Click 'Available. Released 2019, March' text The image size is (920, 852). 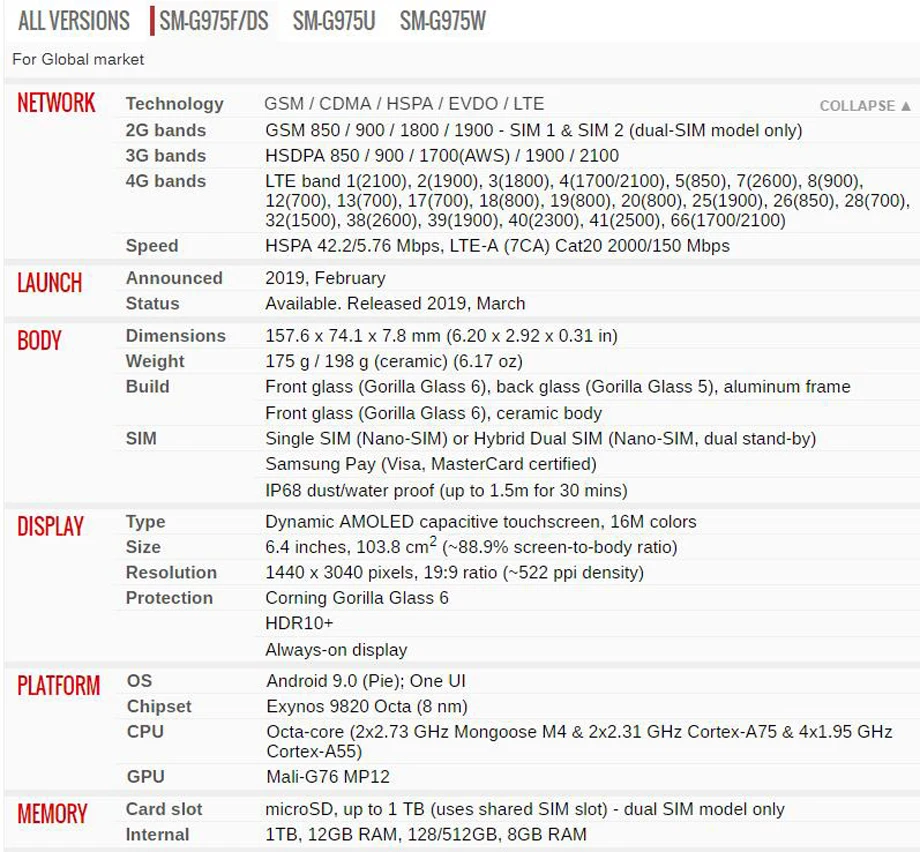pyautogui.click(x=395, y=303)
